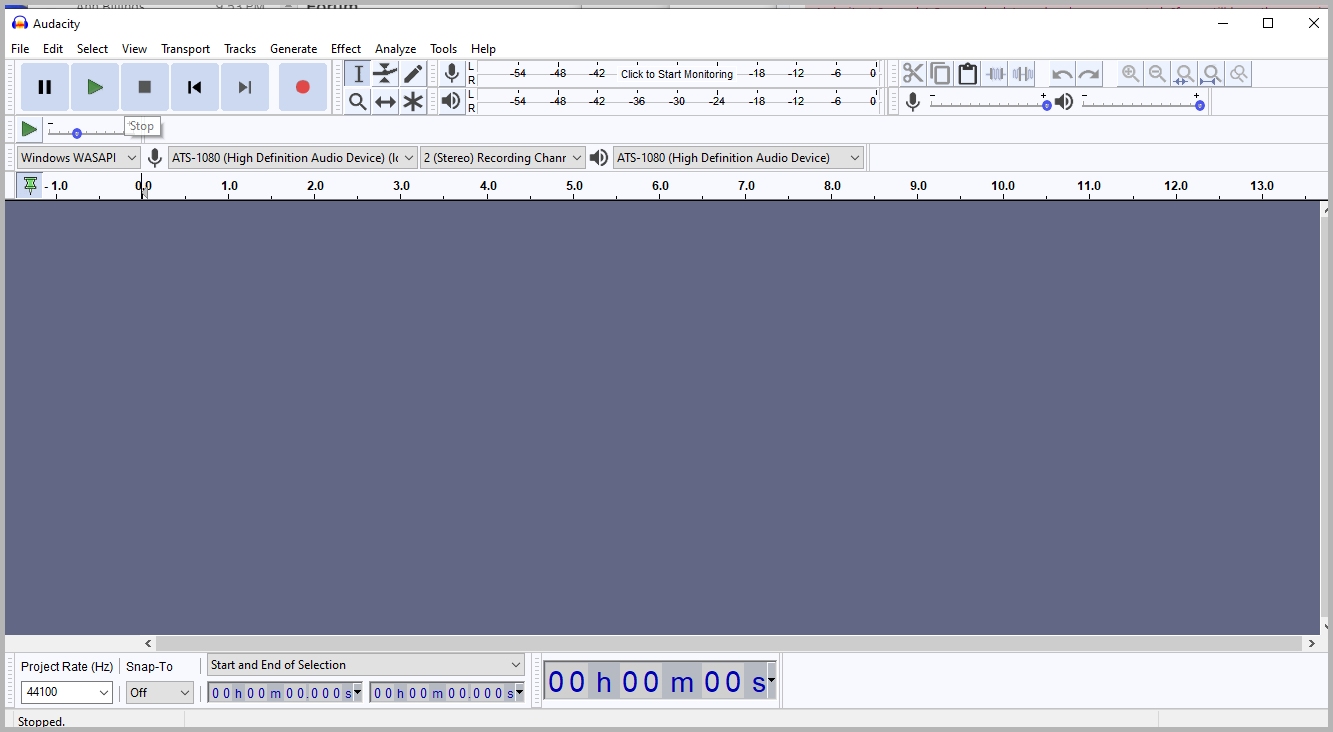
Task: Click the 10.0 mark on the timeline ruler
Action: pos(1003,186)
